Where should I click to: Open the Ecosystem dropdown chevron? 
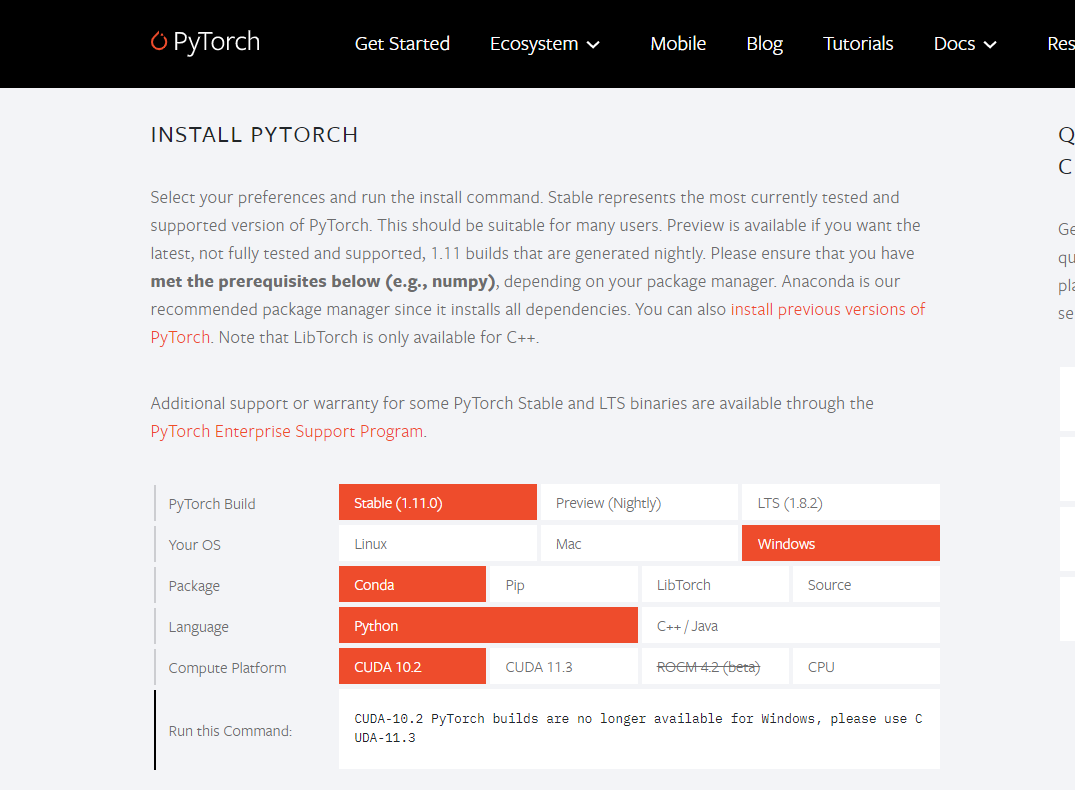595,45
